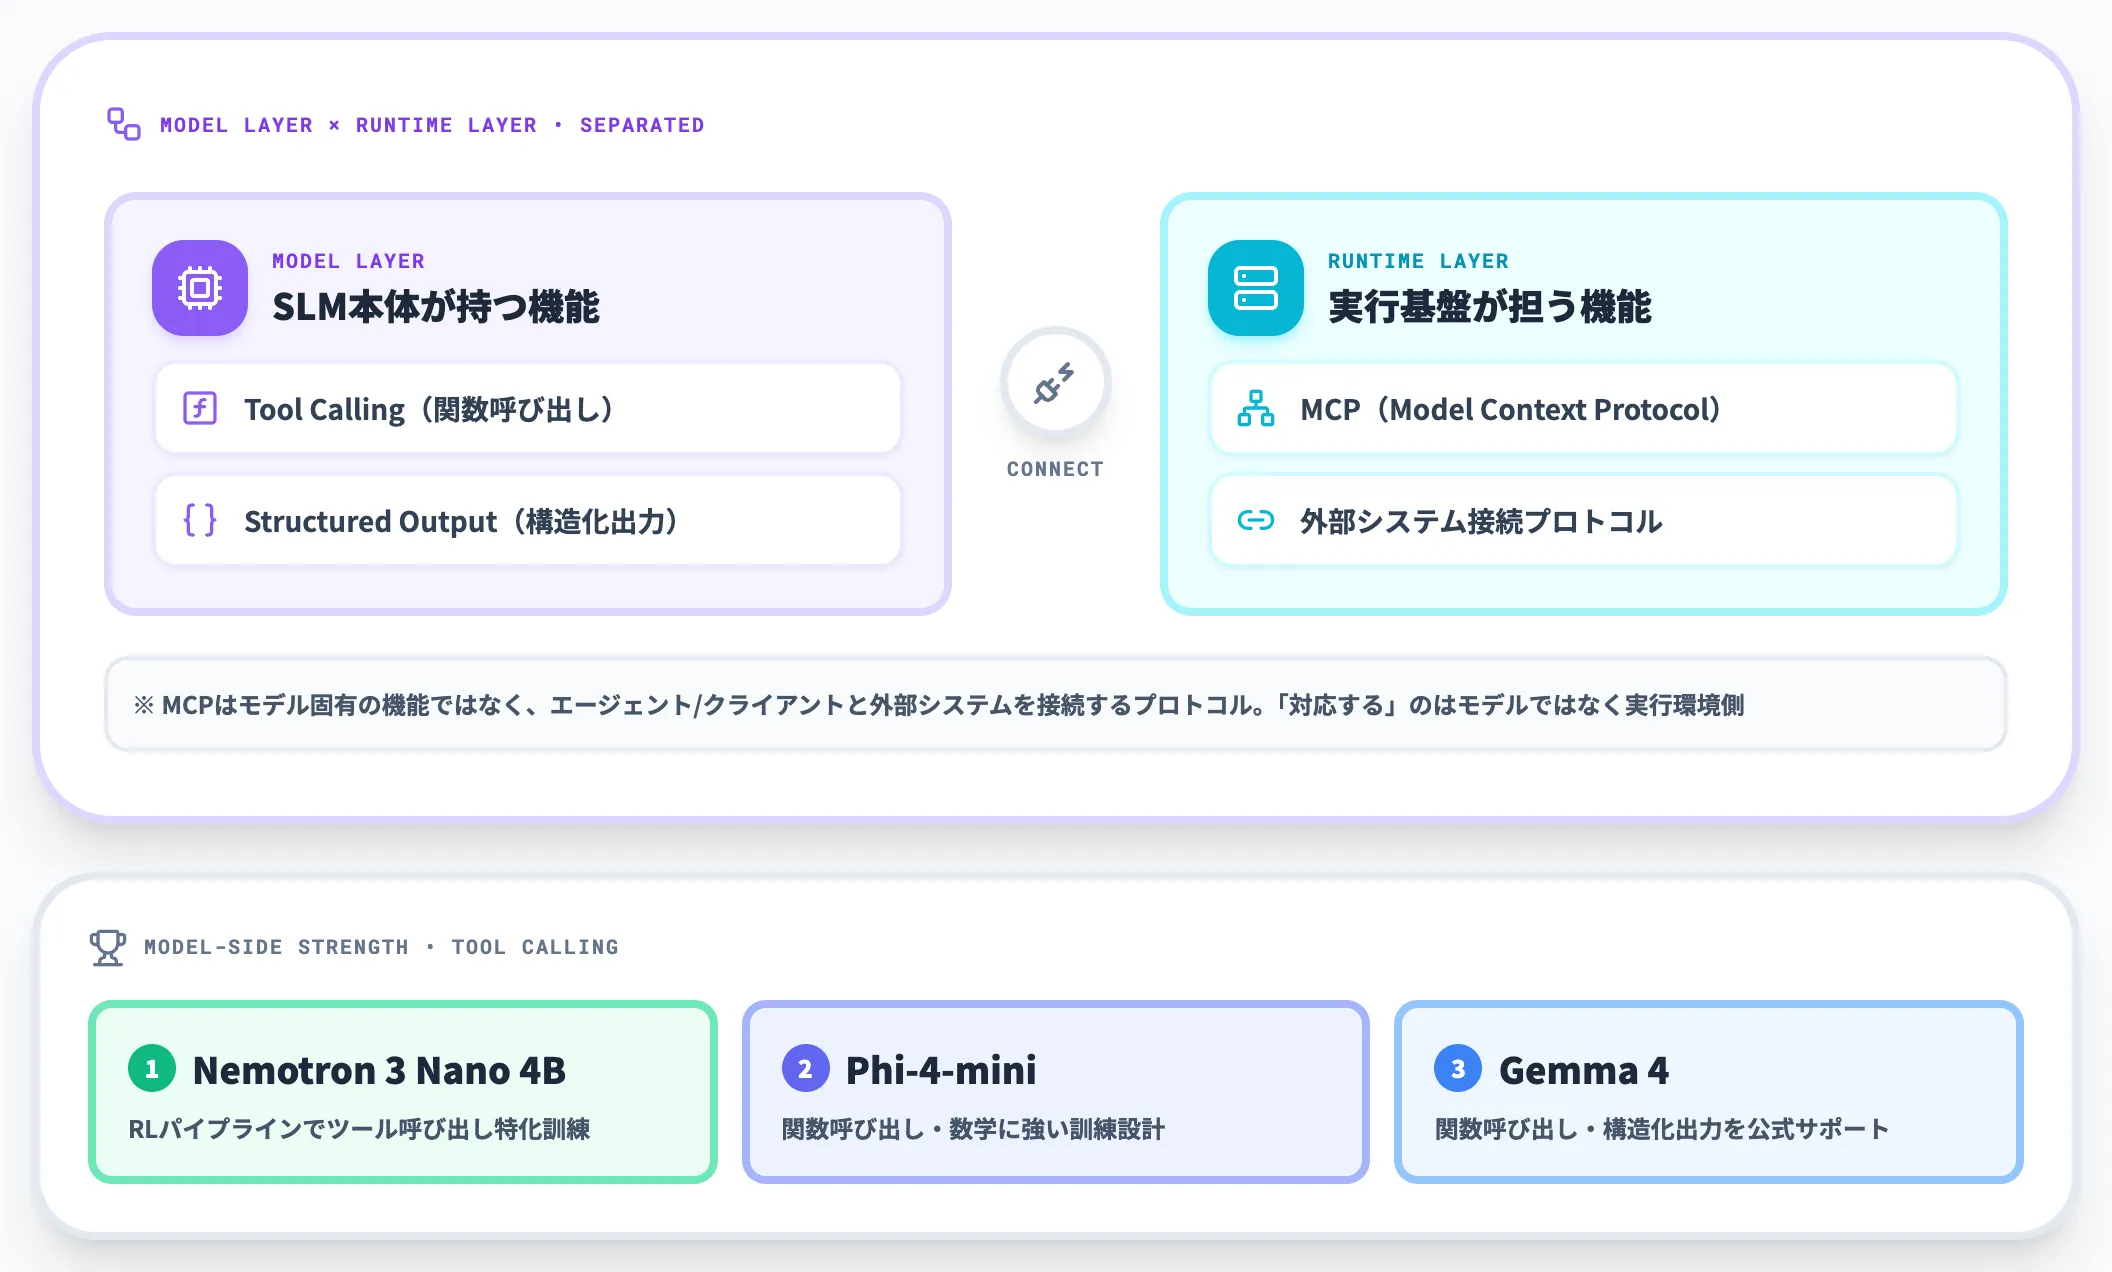Click the SLM本体が持つ機能 heading

coord(436,307)
